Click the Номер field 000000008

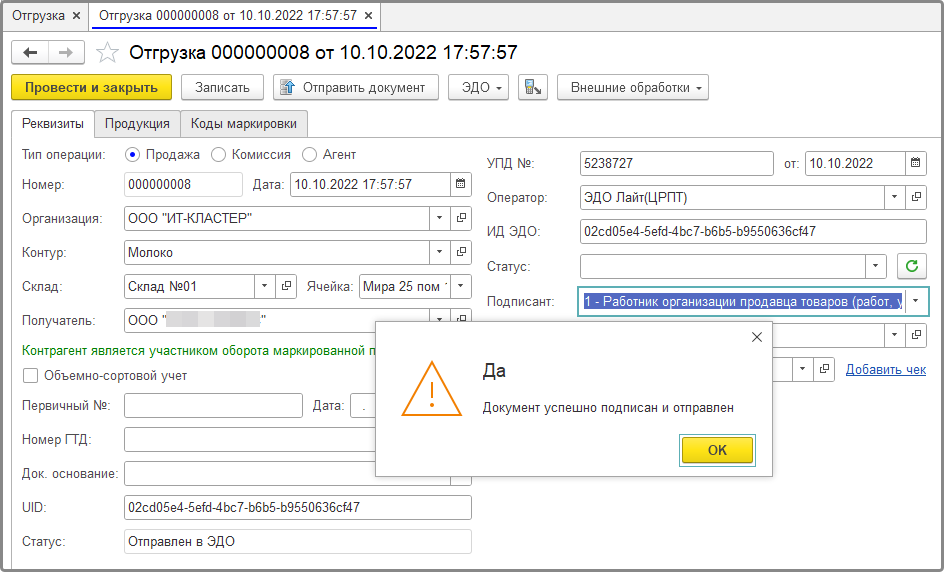point(183,184)
